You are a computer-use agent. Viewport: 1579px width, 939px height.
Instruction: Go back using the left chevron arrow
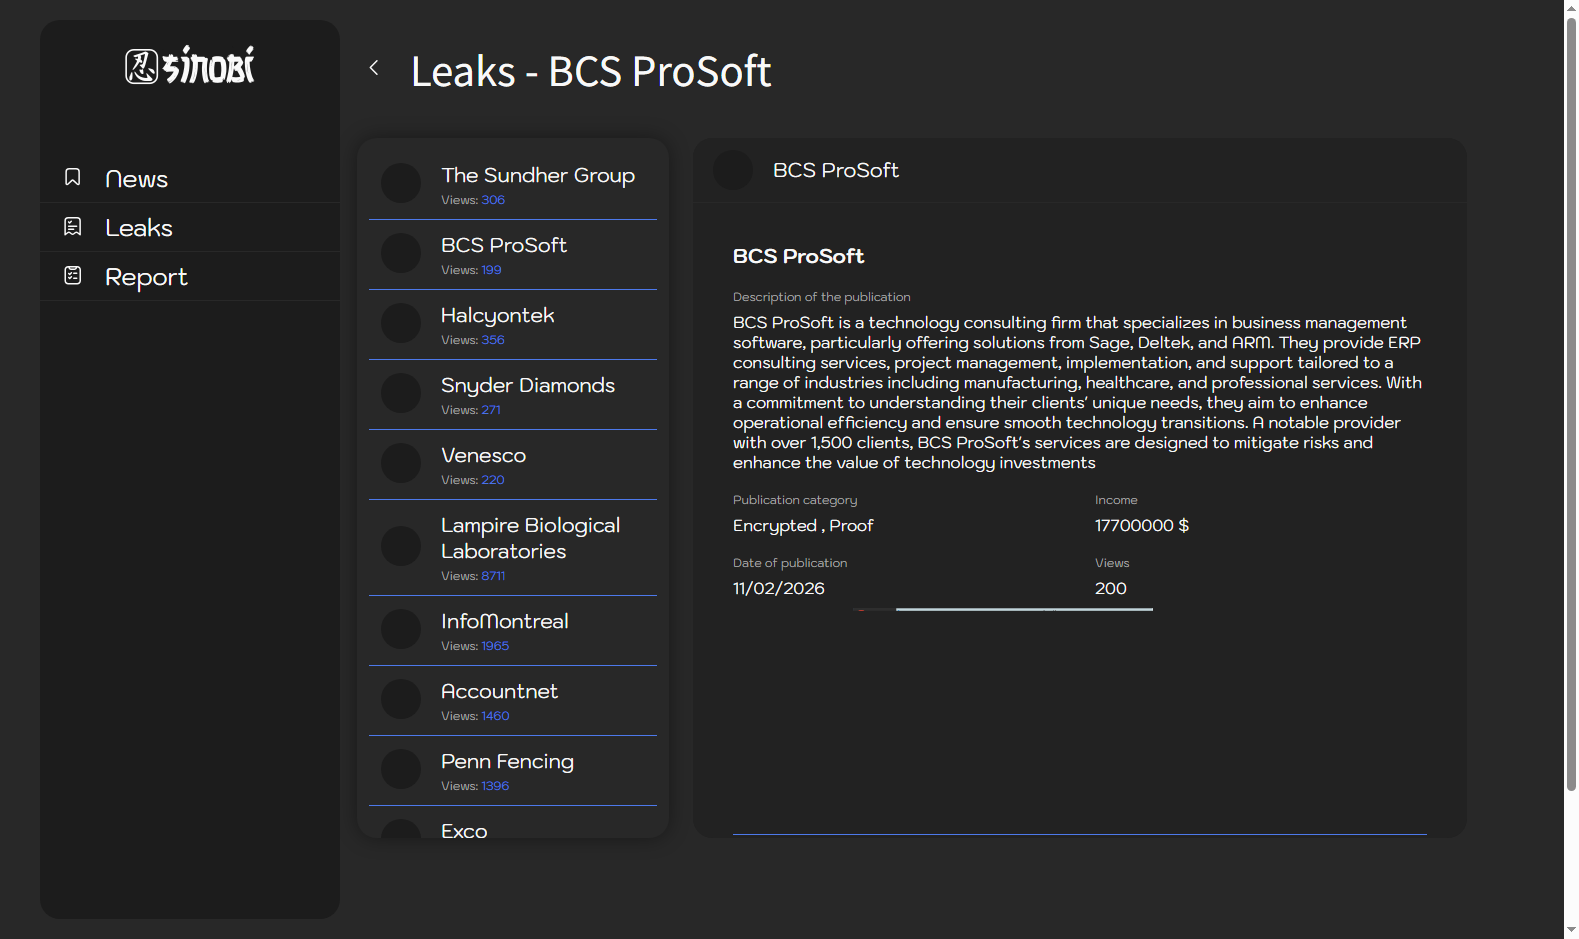(374, 68)
